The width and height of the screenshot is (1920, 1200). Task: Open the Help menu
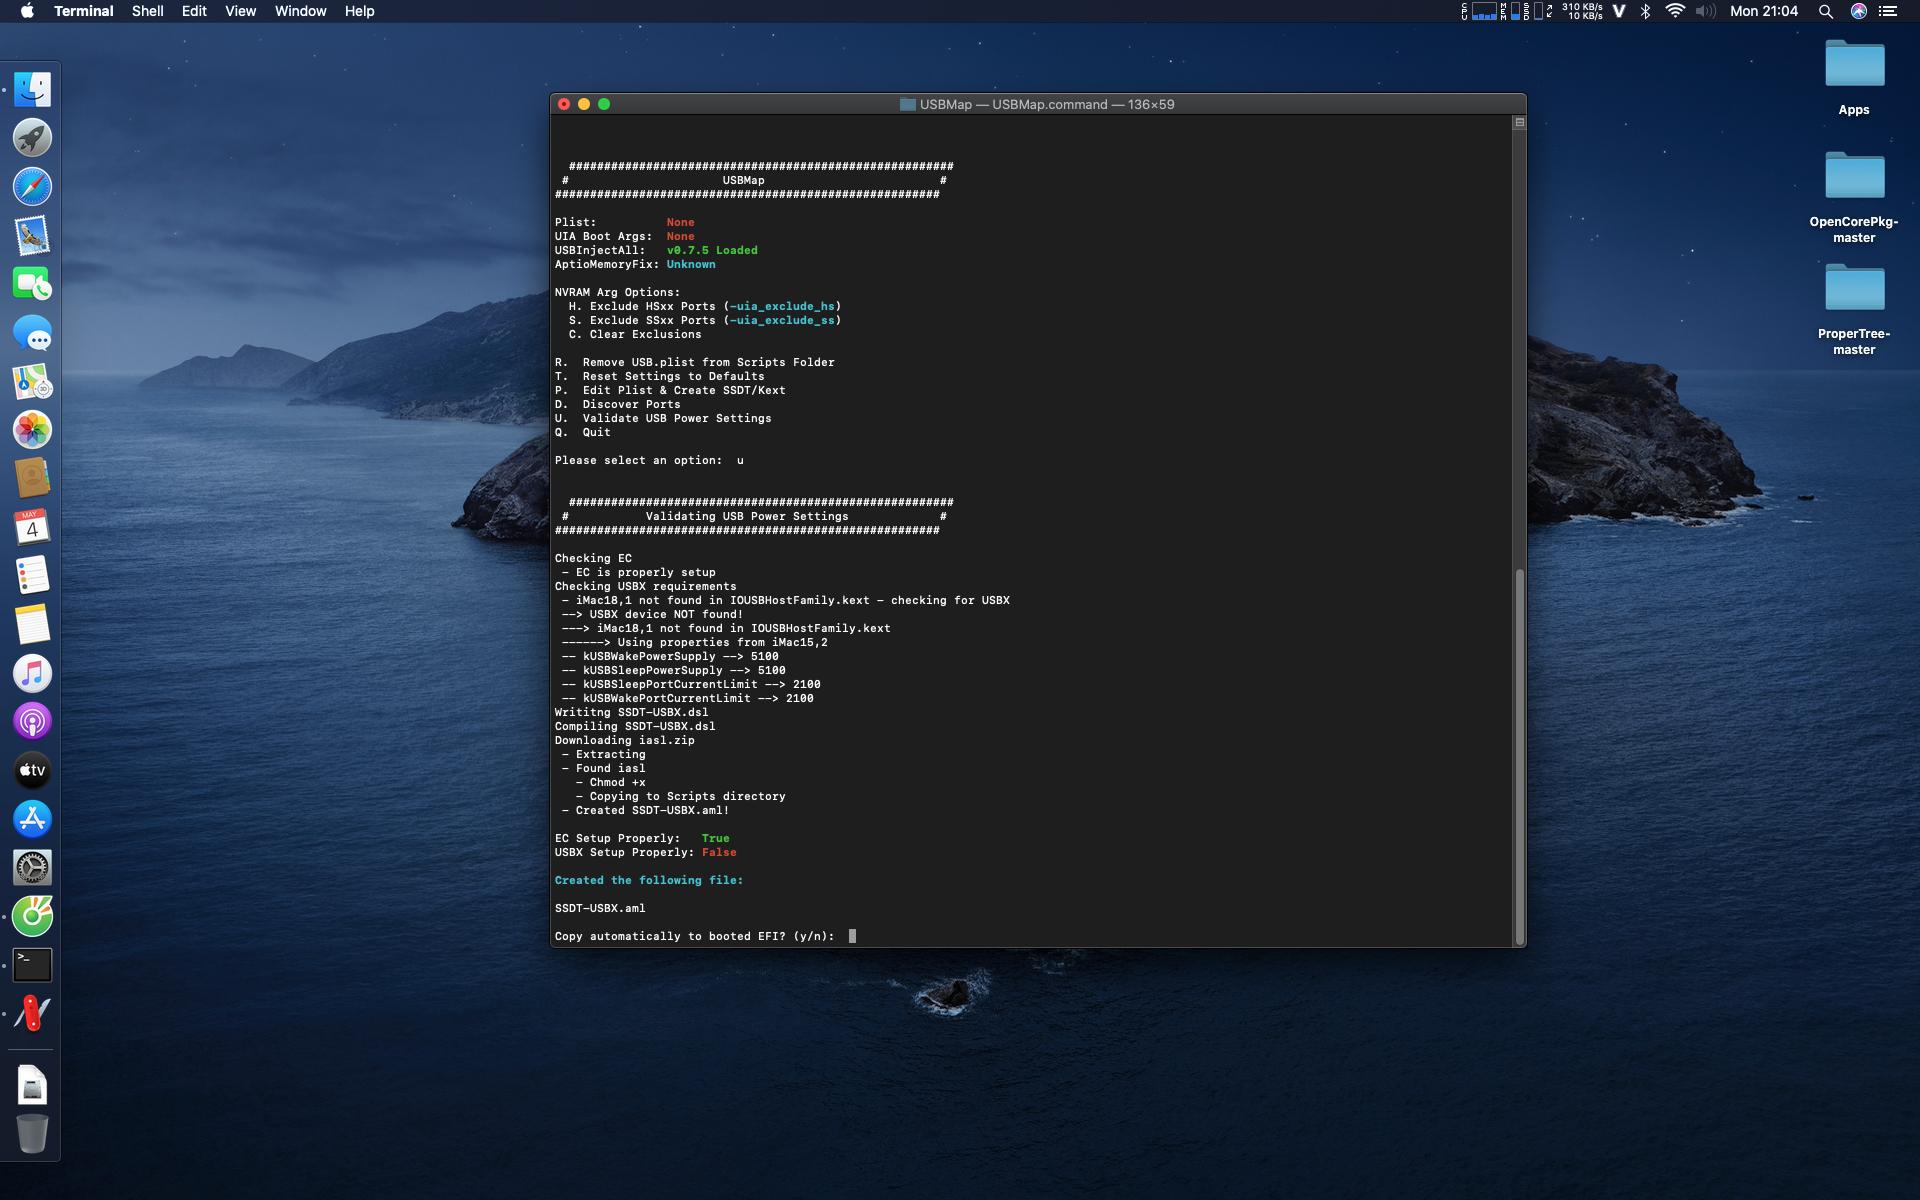click(359, 11)
